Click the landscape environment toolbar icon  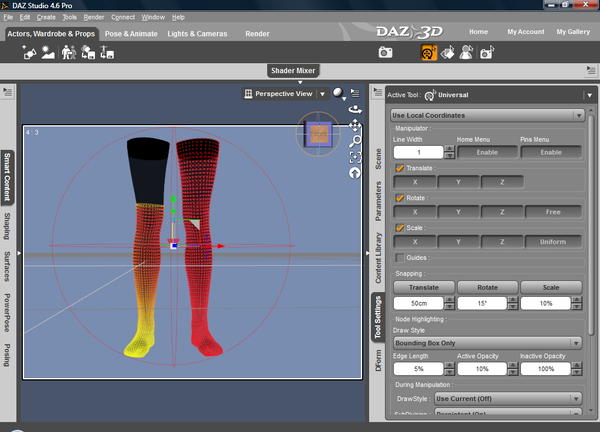tap(48, 52)
